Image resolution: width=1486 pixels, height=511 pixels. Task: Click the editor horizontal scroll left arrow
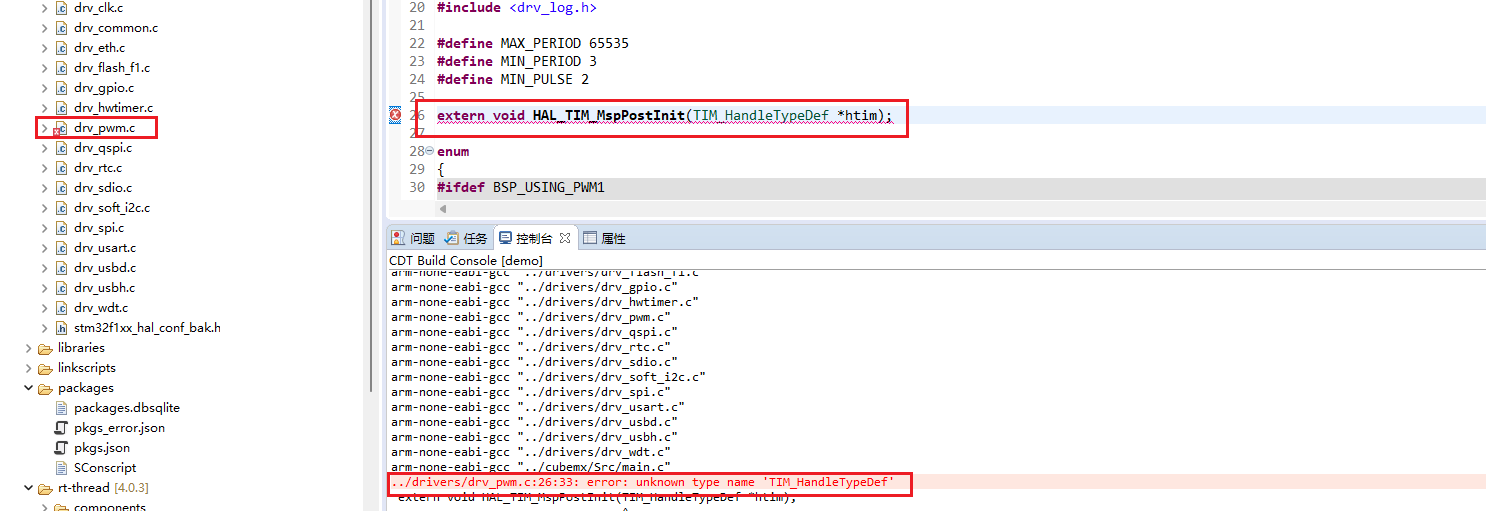click(444, 209)
